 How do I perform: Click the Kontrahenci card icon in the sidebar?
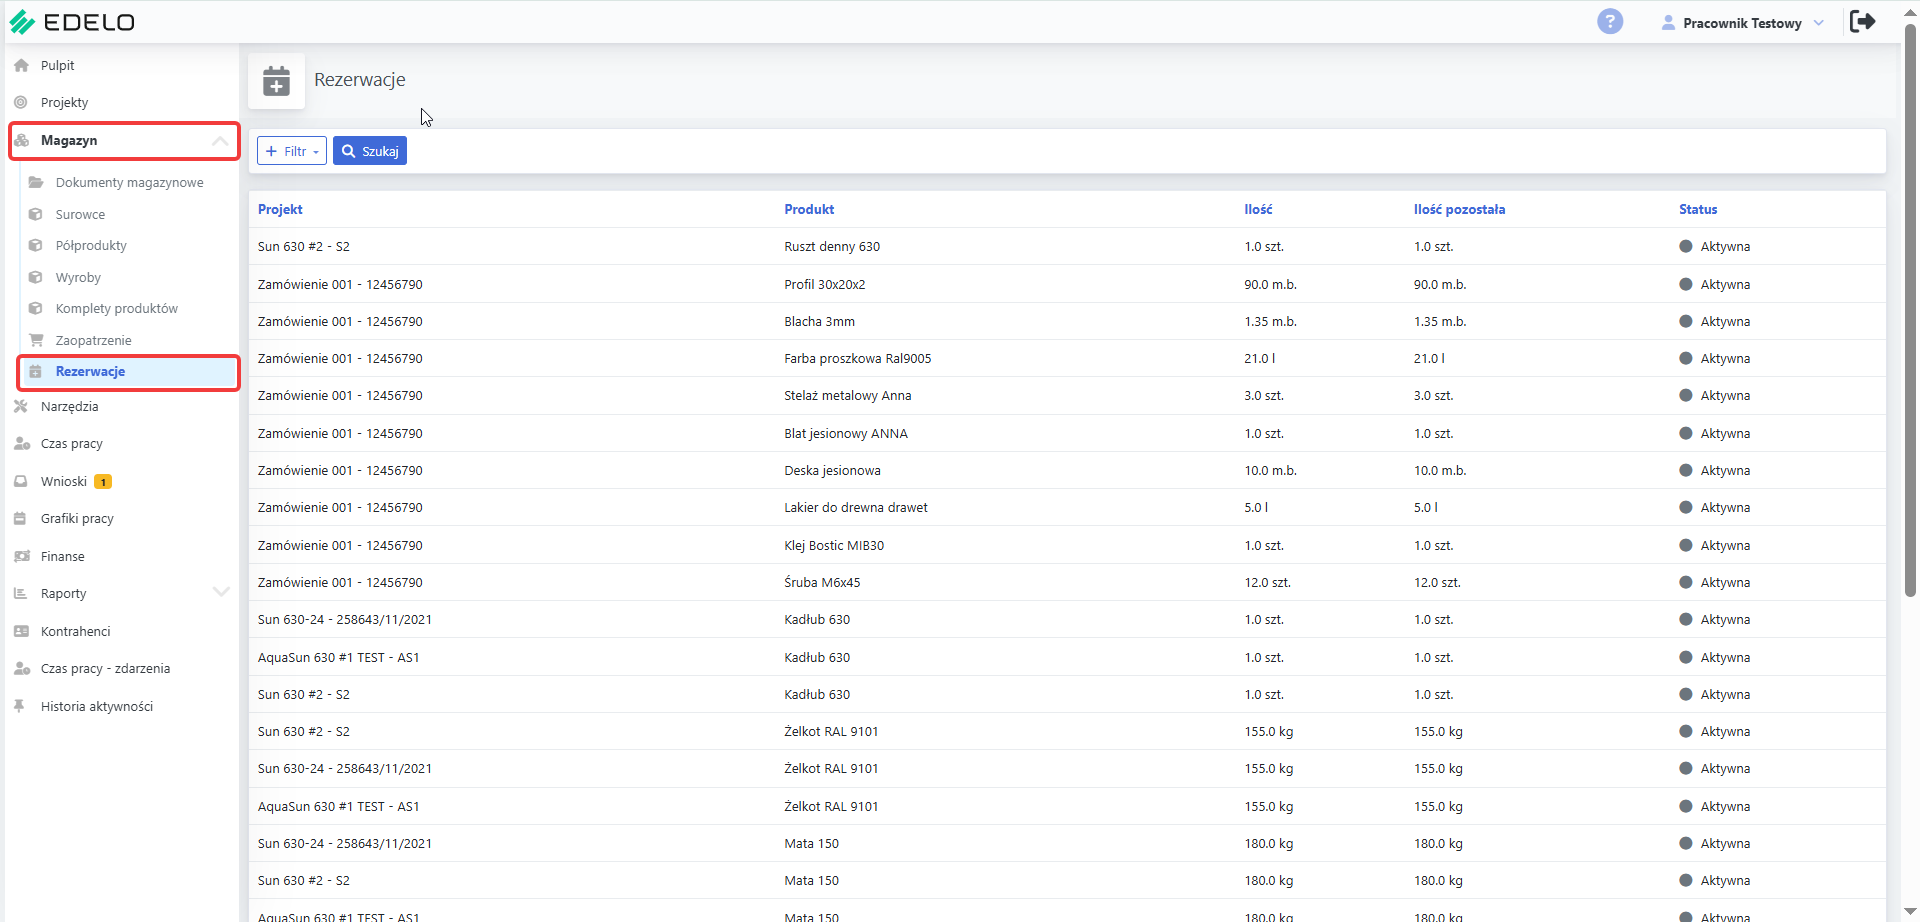pyautogui.click(x=21, y=631)
